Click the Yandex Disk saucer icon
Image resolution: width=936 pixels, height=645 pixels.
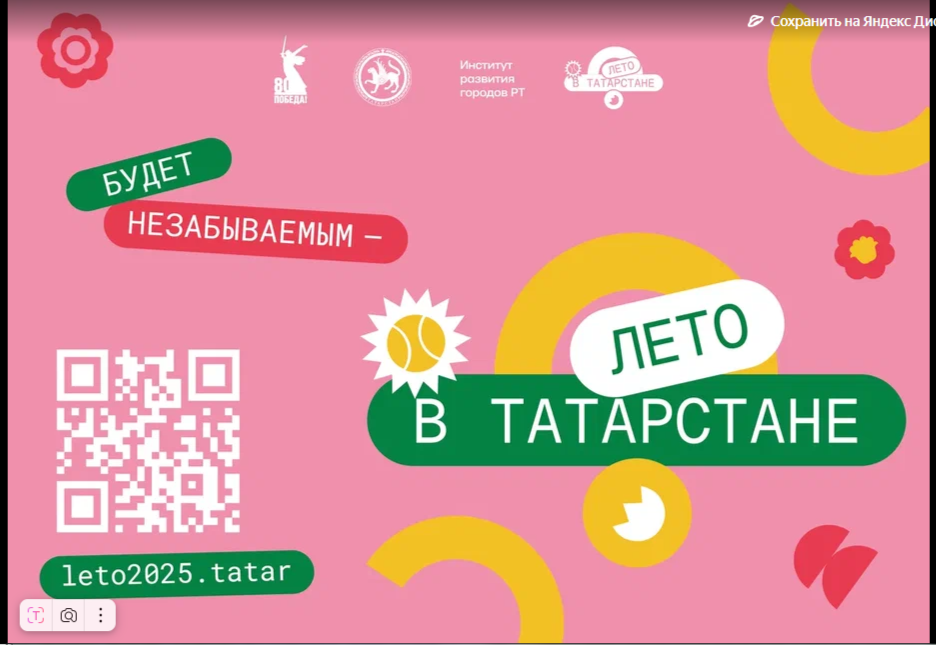(756, 21)
